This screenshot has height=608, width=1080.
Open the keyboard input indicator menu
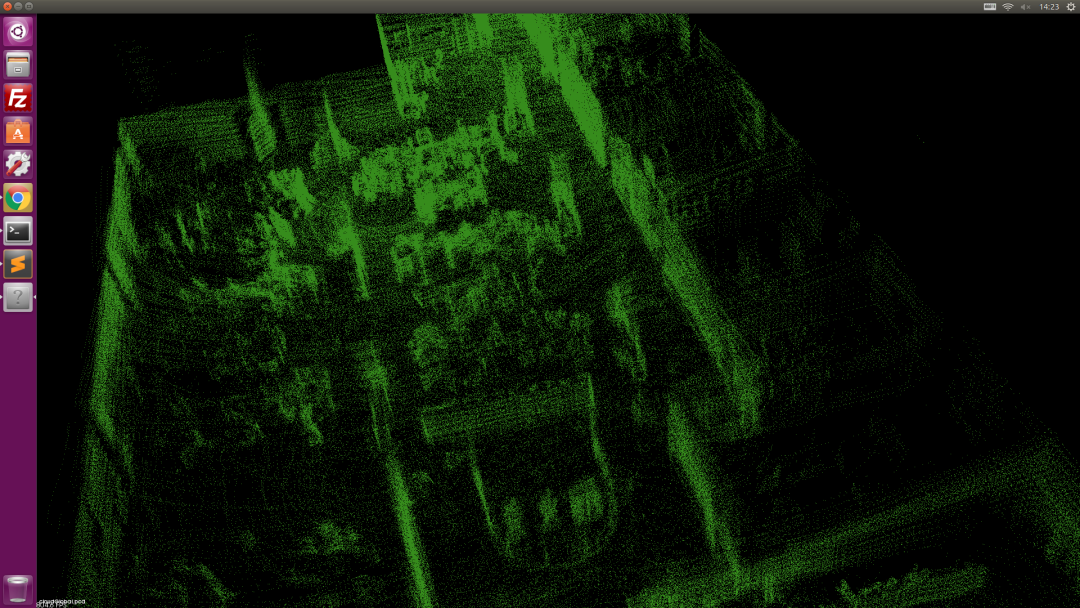click(x=989, y=7)
